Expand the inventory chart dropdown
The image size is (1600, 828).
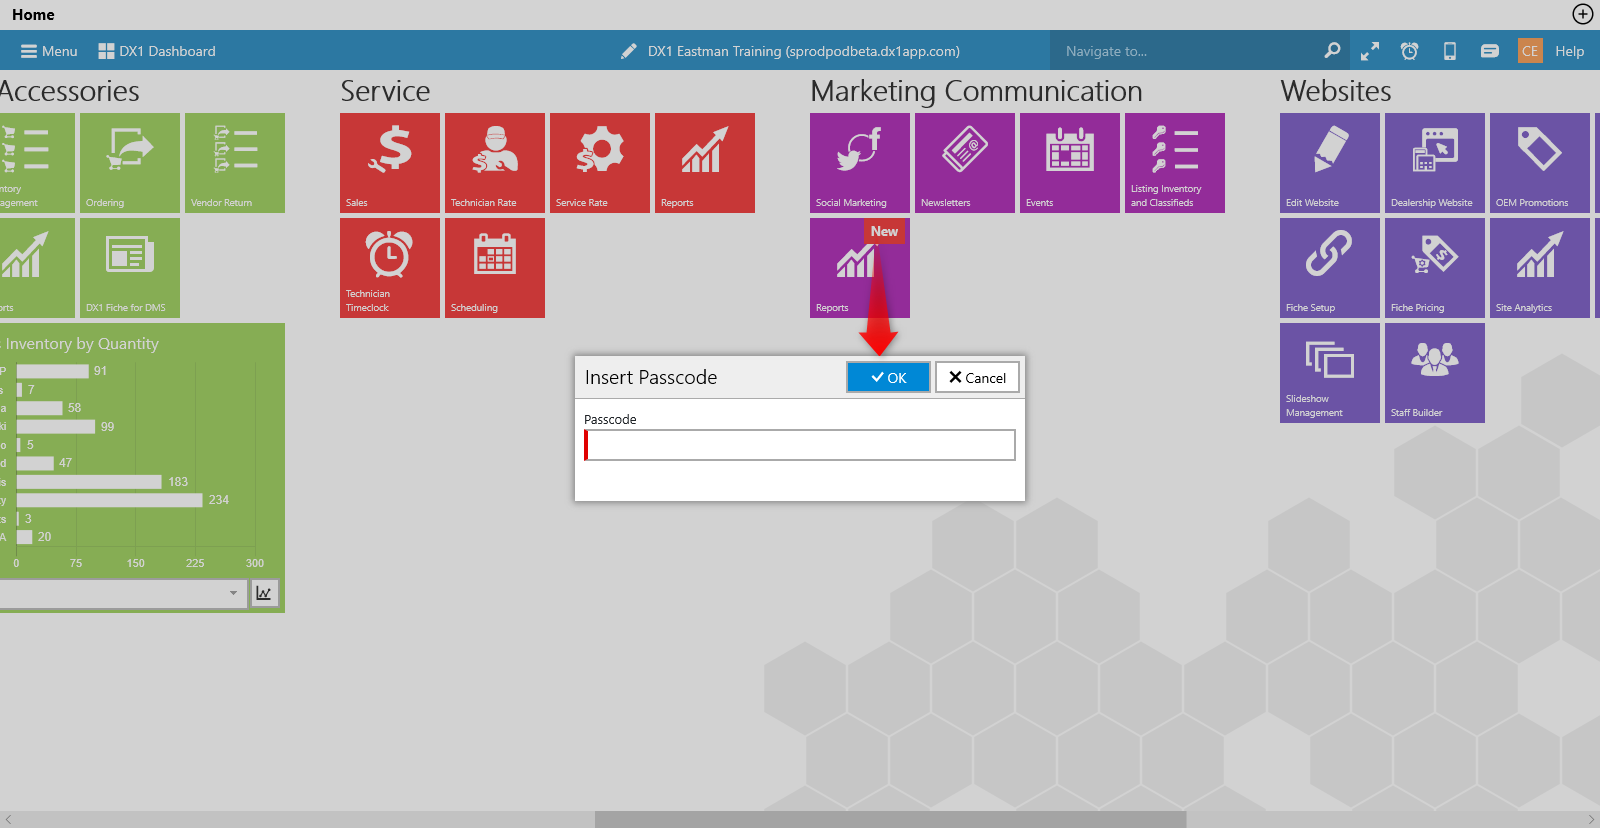point(233,593)
